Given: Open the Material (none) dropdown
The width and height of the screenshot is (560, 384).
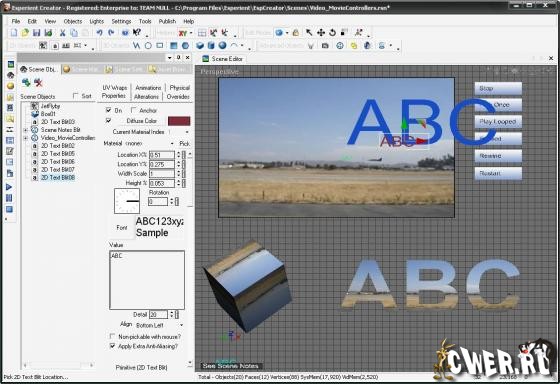Looking at the screenshot, I should [x=149, y=143].
